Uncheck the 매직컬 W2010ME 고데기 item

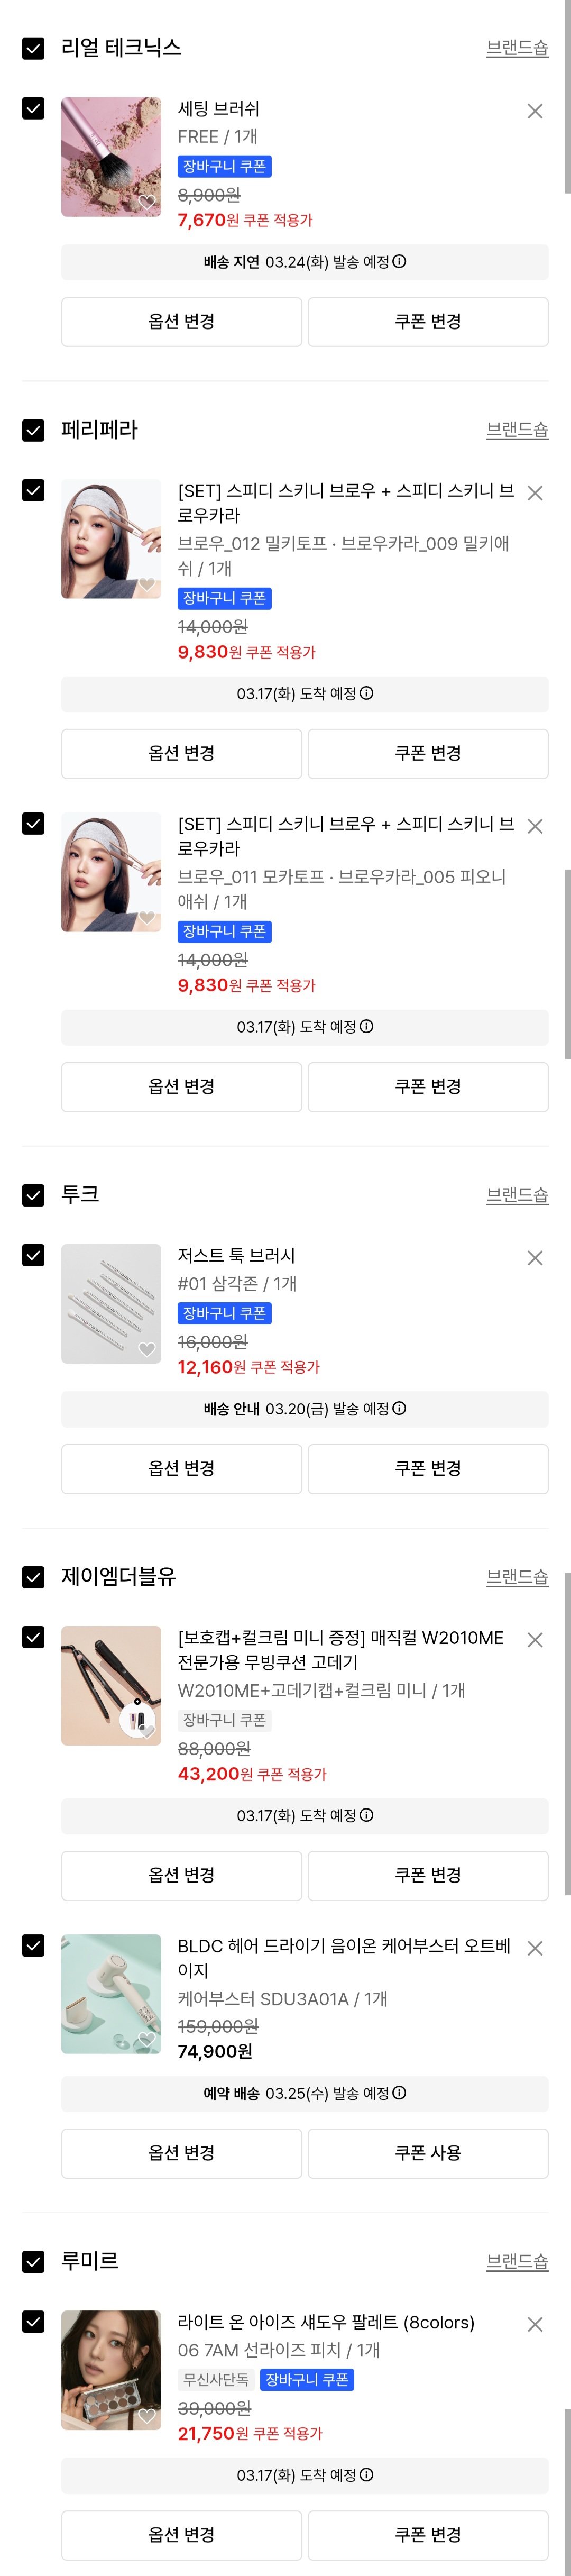pos(33,1637)
